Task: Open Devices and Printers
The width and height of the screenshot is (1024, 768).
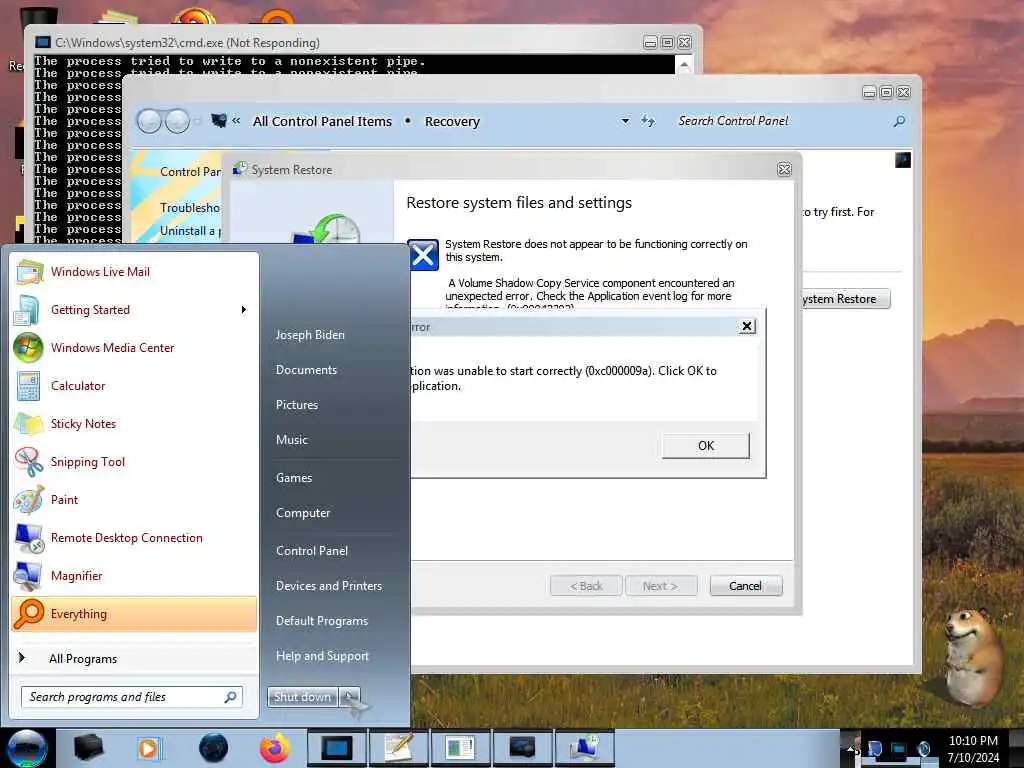Action: tap(328, 586)
